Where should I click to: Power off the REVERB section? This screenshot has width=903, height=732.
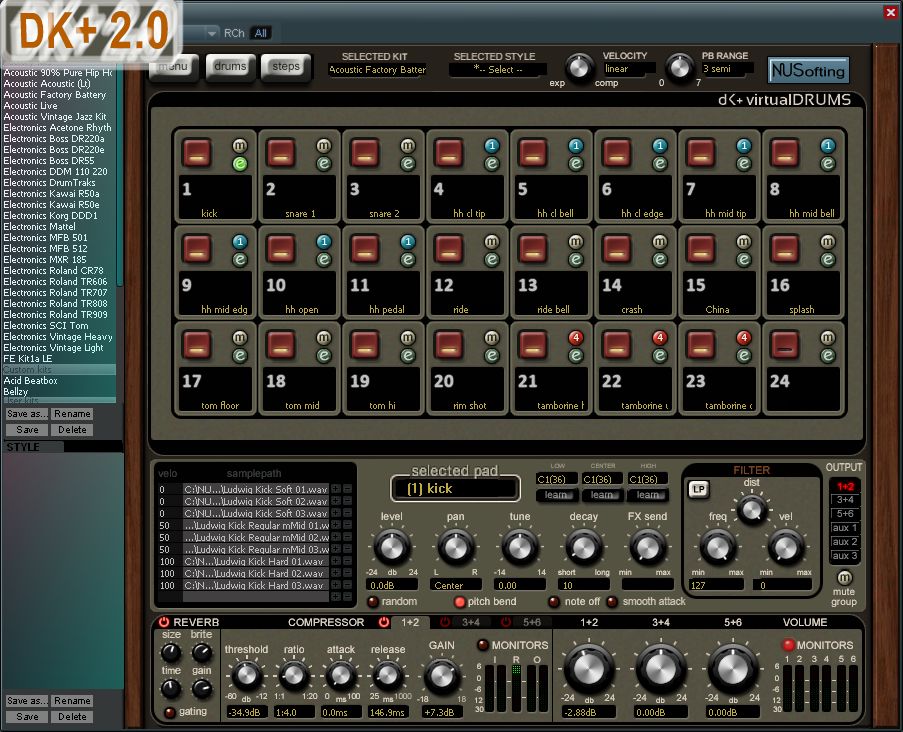[161, 622]
